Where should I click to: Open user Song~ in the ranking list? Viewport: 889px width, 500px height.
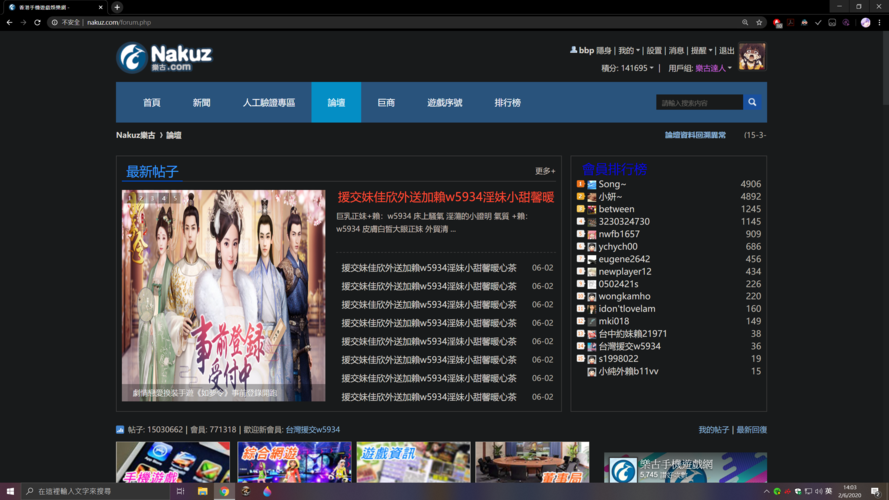coord(612,184)
